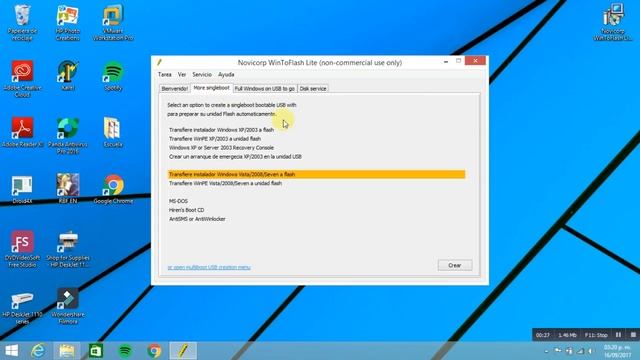
Task: Click WinToFlash title bar pencil icon
Action: point(160,62)
